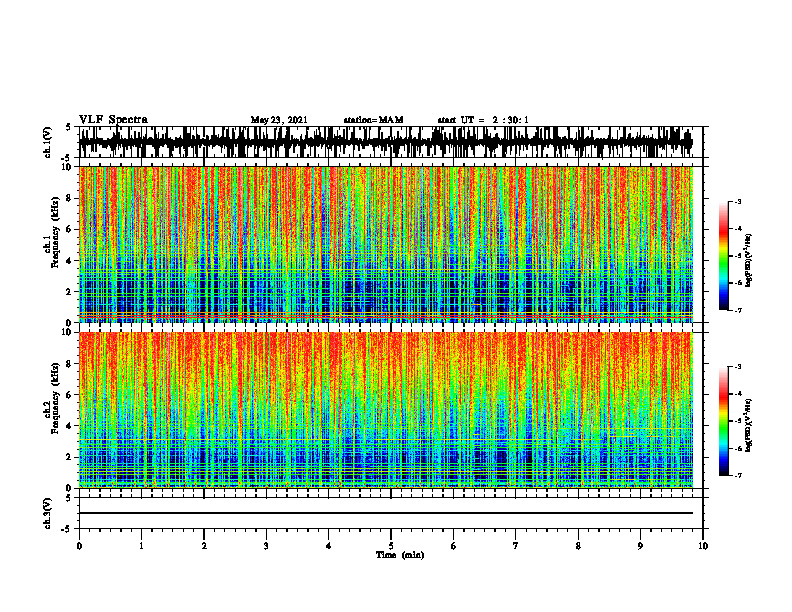Click the ch.2 color scale bar
This screenshot has height=612, width=792.
point(724,421)
